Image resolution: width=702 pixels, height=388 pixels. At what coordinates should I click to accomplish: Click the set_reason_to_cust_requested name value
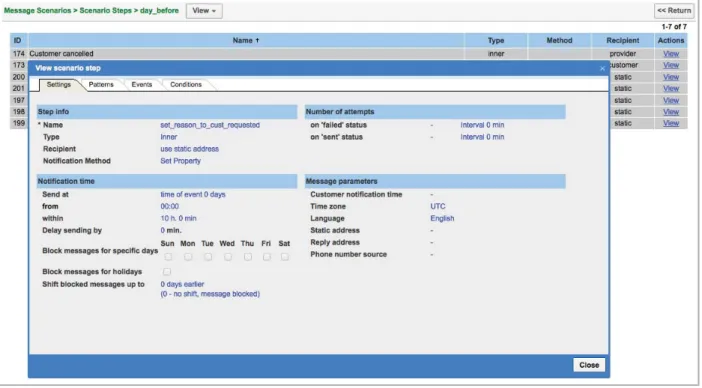coord(210,125)
